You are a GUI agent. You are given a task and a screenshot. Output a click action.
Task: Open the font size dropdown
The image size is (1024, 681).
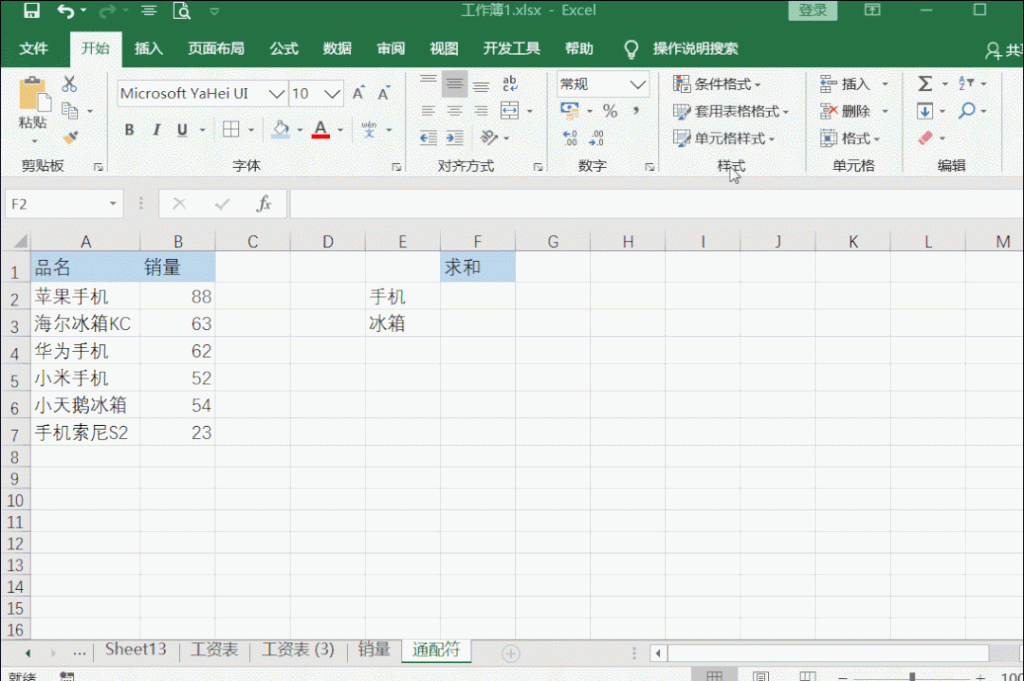point(332,94)
